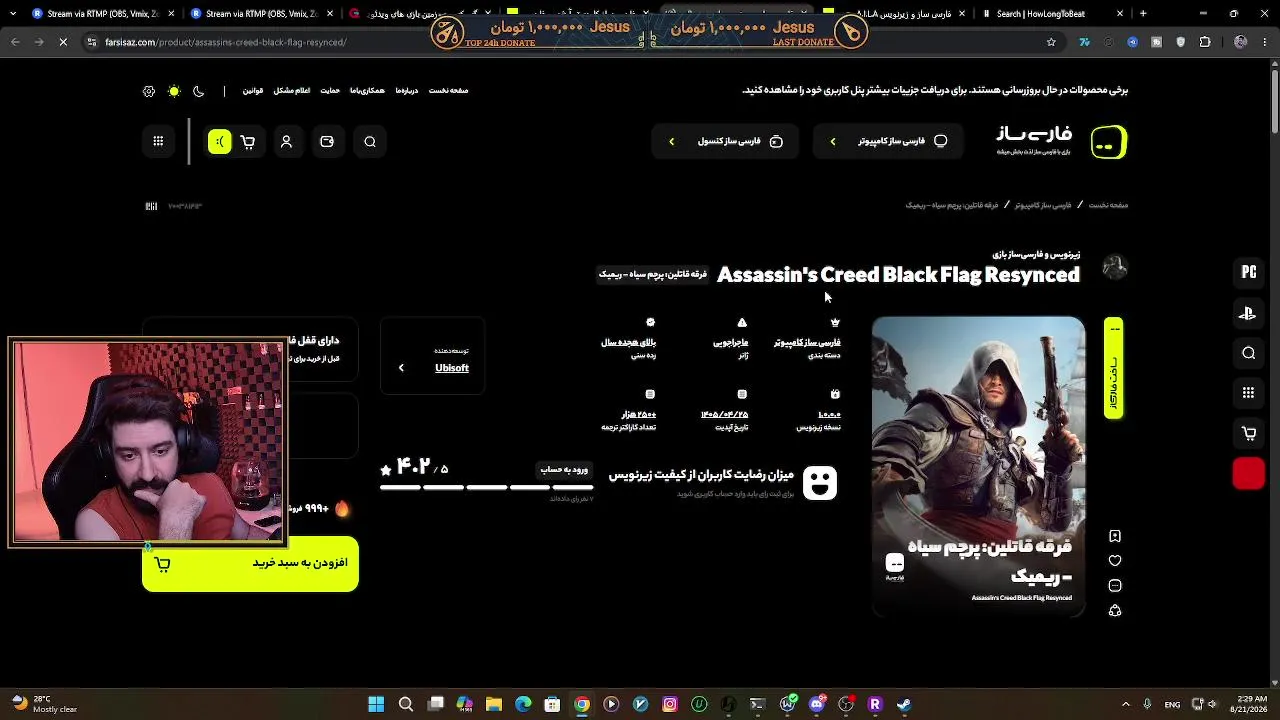Screen dimensions: 1280x720
Task: Open Google Chrome from the taskbar
Action: pyautogui.click(x=582, y=704)
